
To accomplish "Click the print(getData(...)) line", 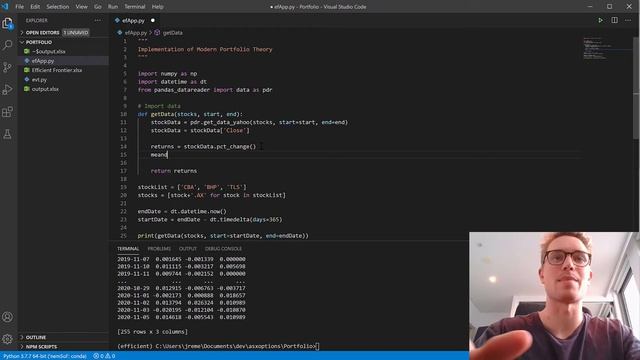I will click(223, 236).
